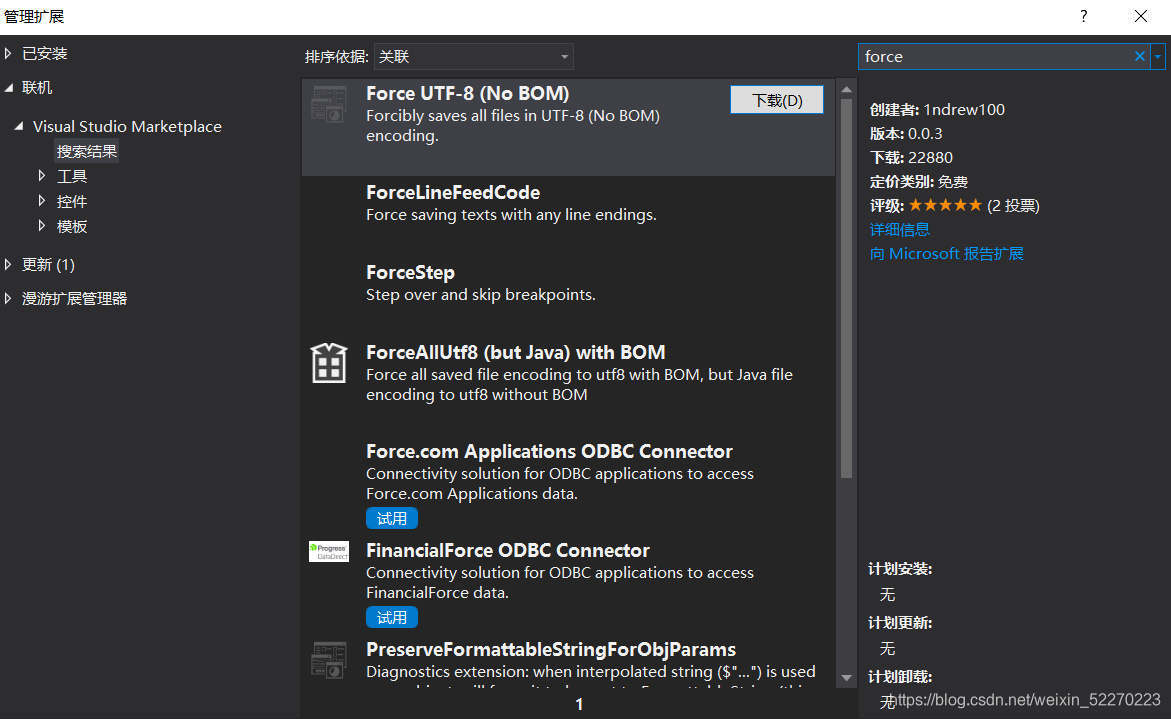The height and width of the screenshot is (719, 1171).
Task: Click the Progress DataDirect icon for FinancialForce connector
Action: click(x=329, y=552)
